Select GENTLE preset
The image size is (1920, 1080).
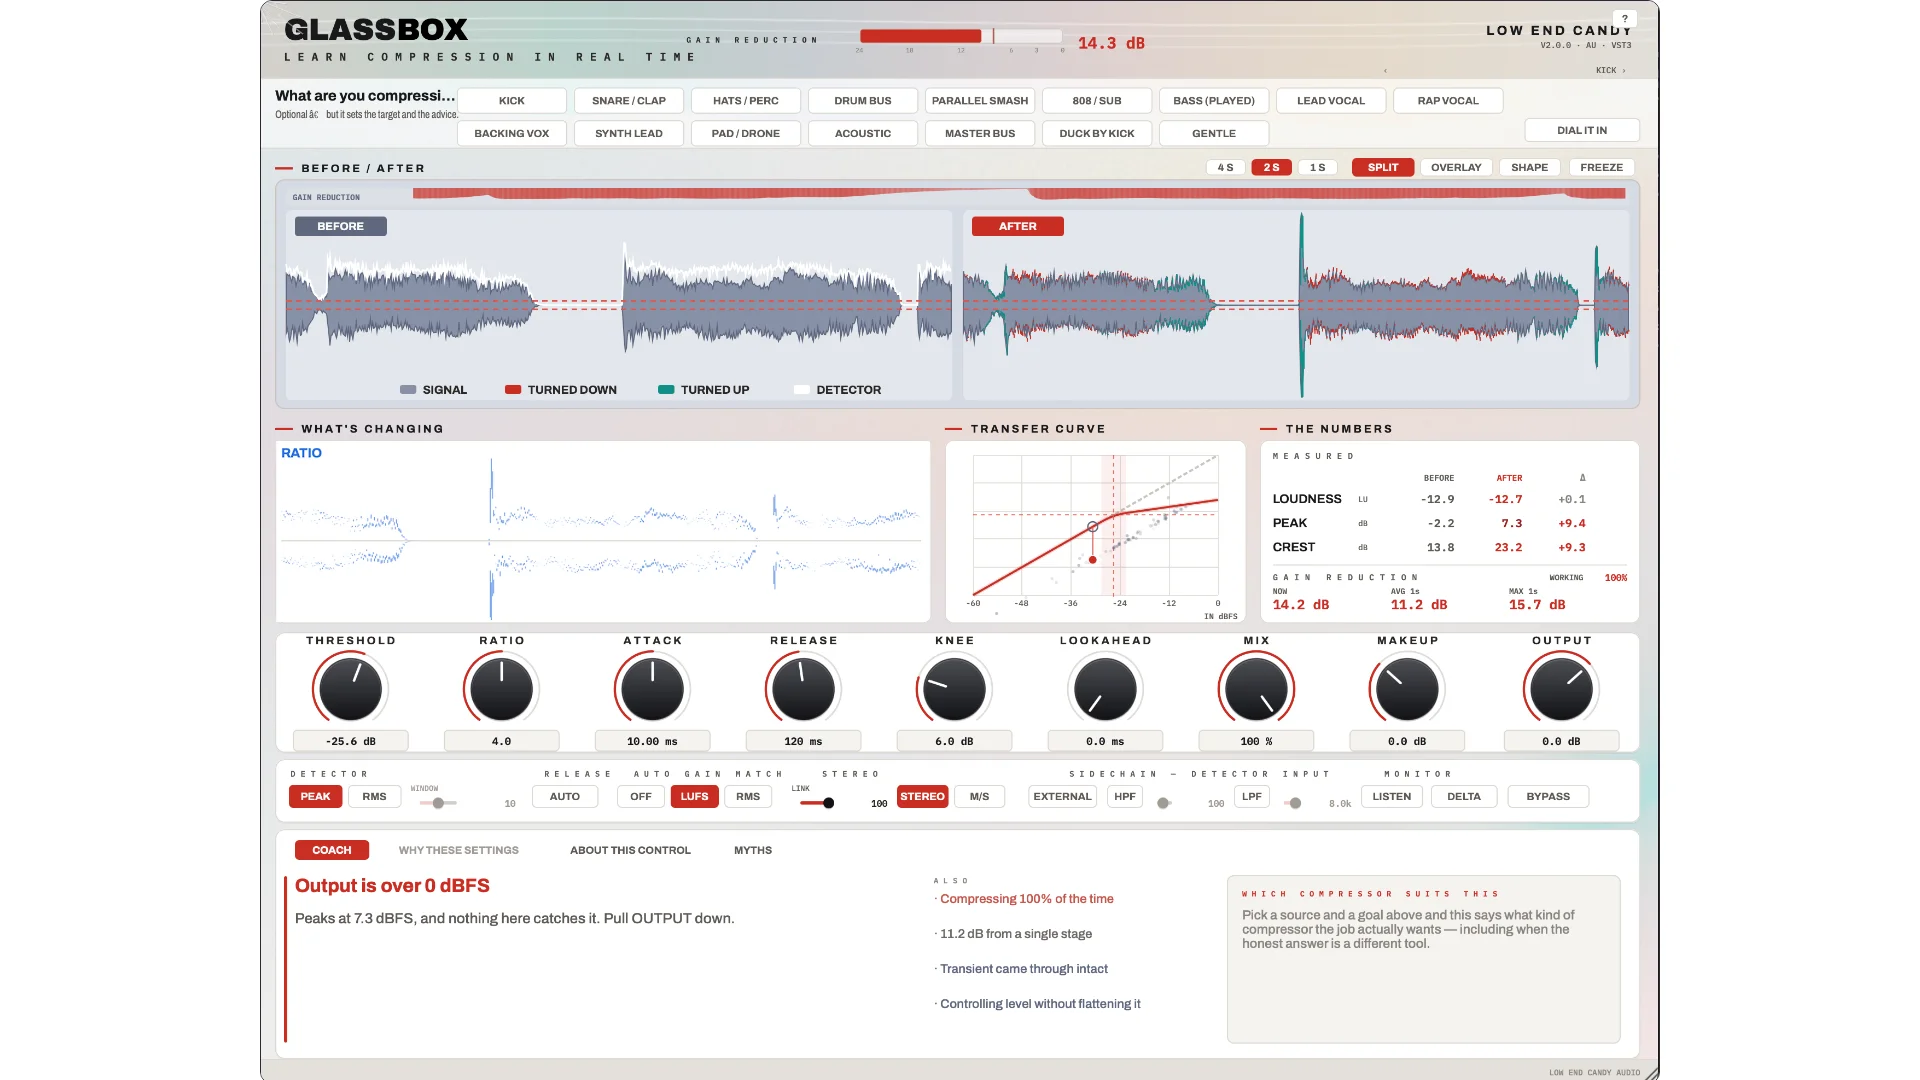coord(1214,134)
